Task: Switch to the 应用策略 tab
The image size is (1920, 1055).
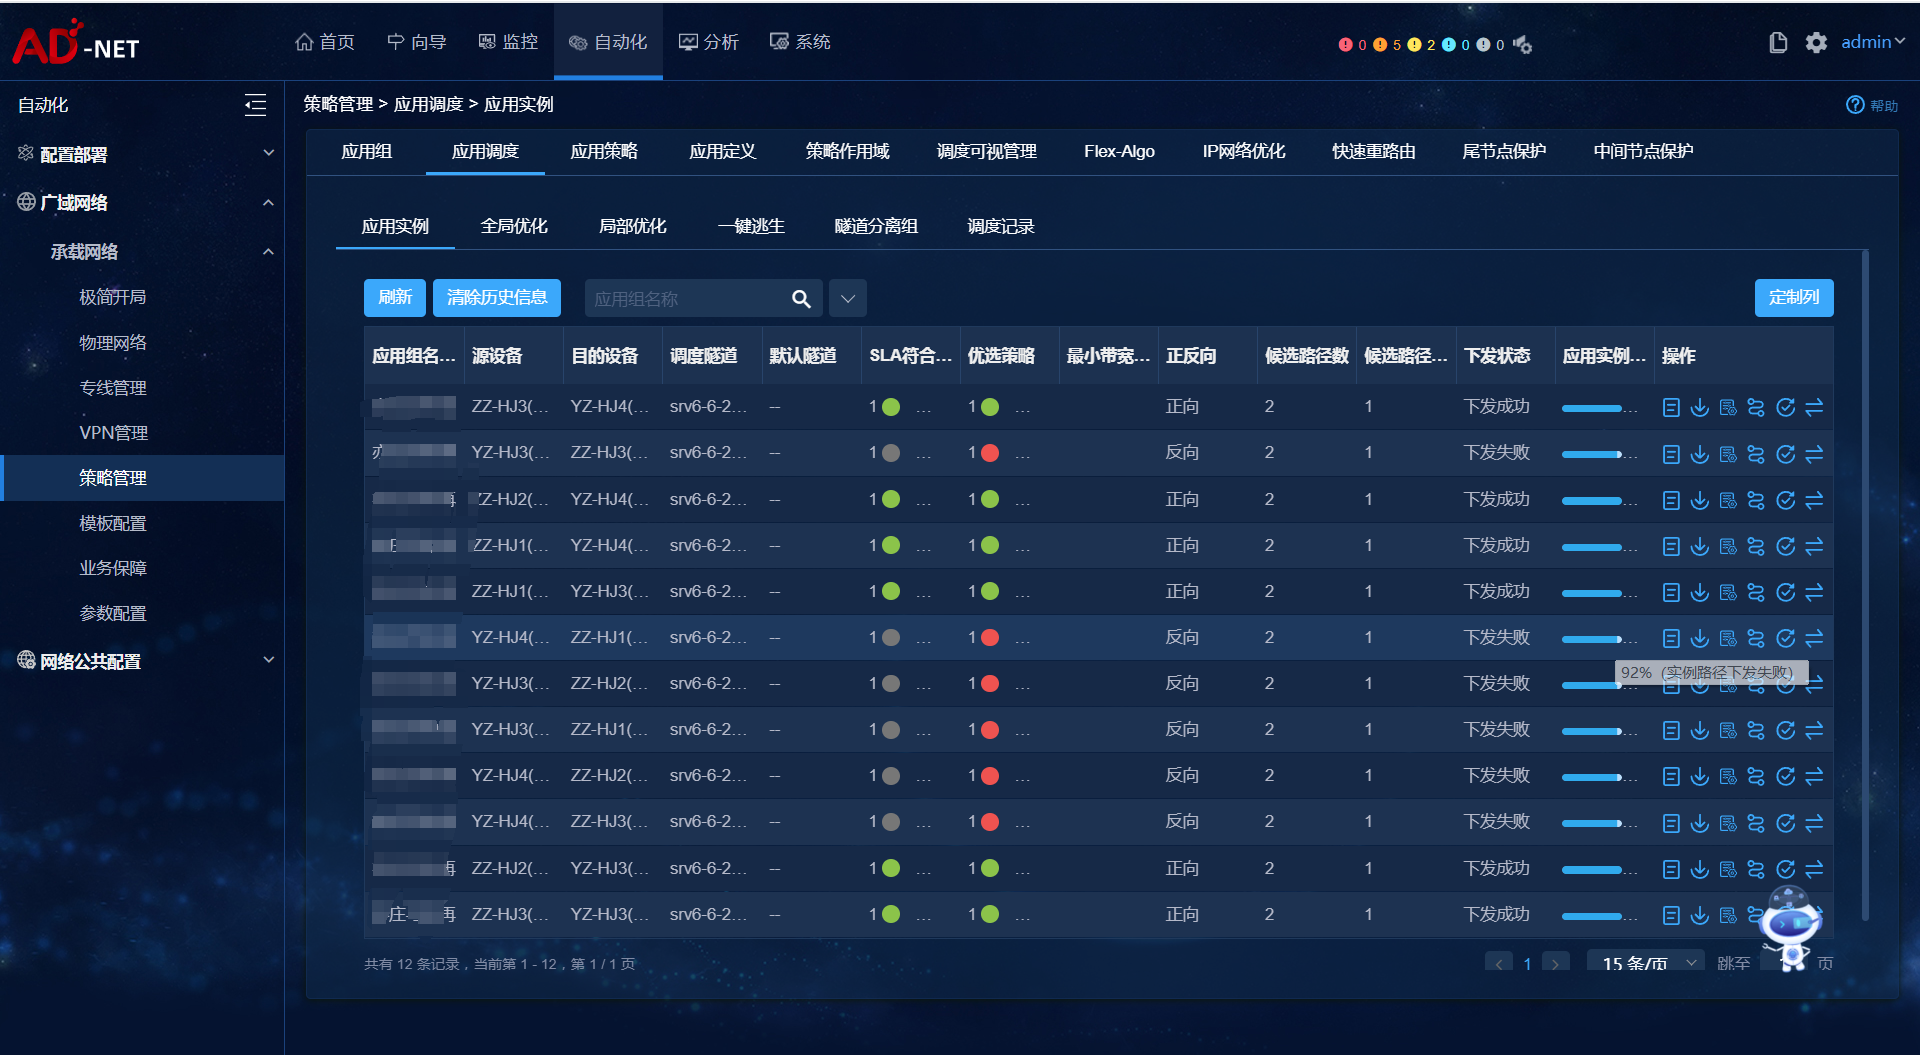Action: [x=604, y=152]
